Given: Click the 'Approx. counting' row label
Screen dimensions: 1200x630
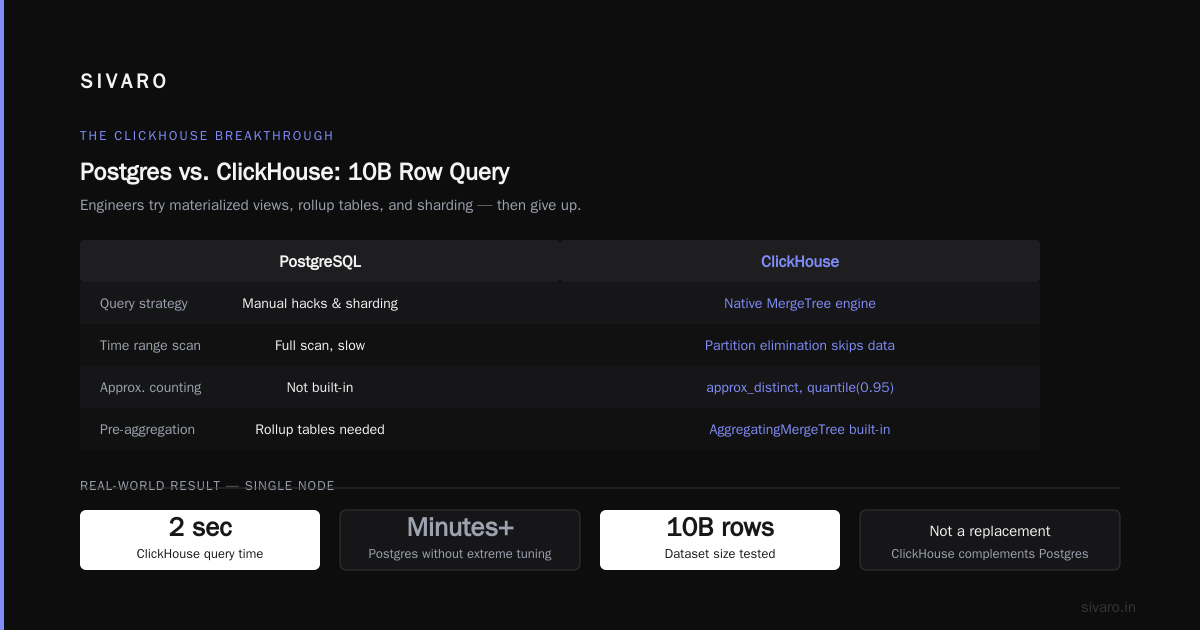Looking at the screenshot, I should (150, 387).
